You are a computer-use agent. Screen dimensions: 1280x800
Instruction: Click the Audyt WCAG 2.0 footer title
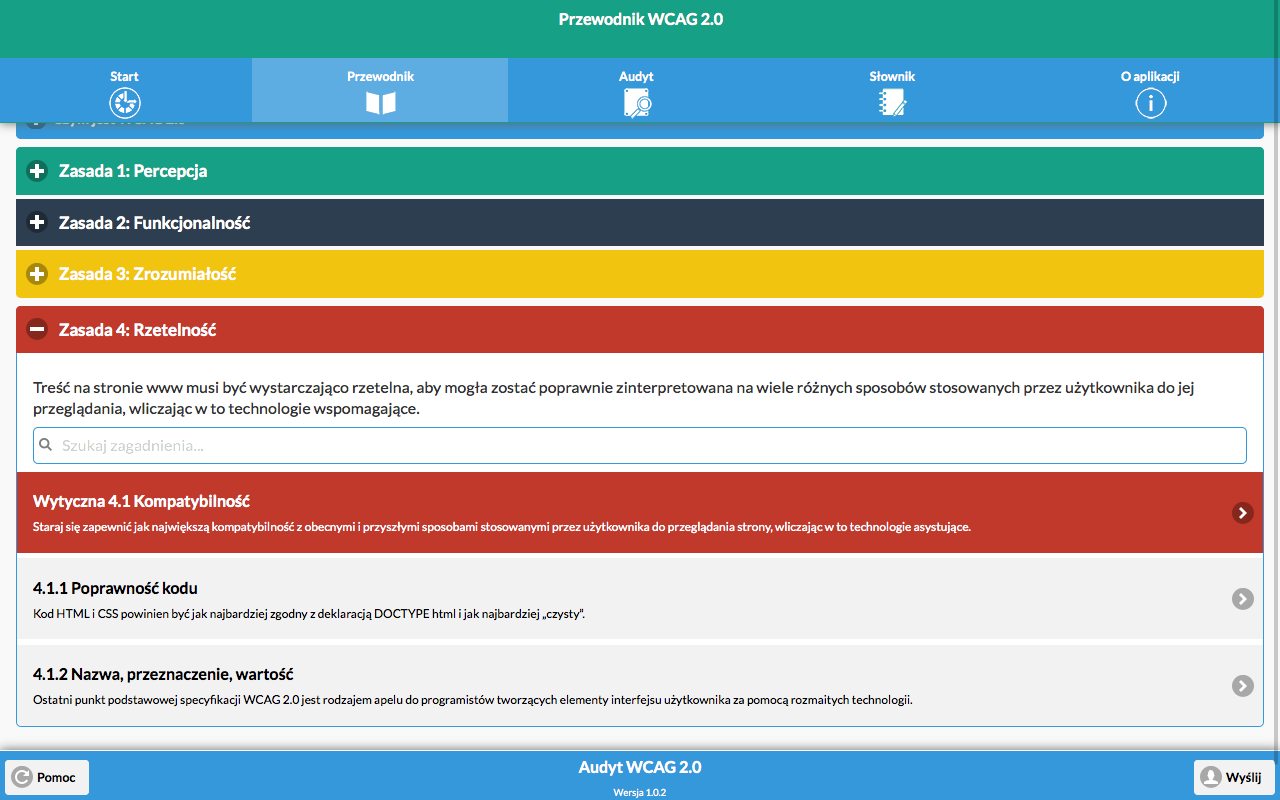[x=640, y=767]
